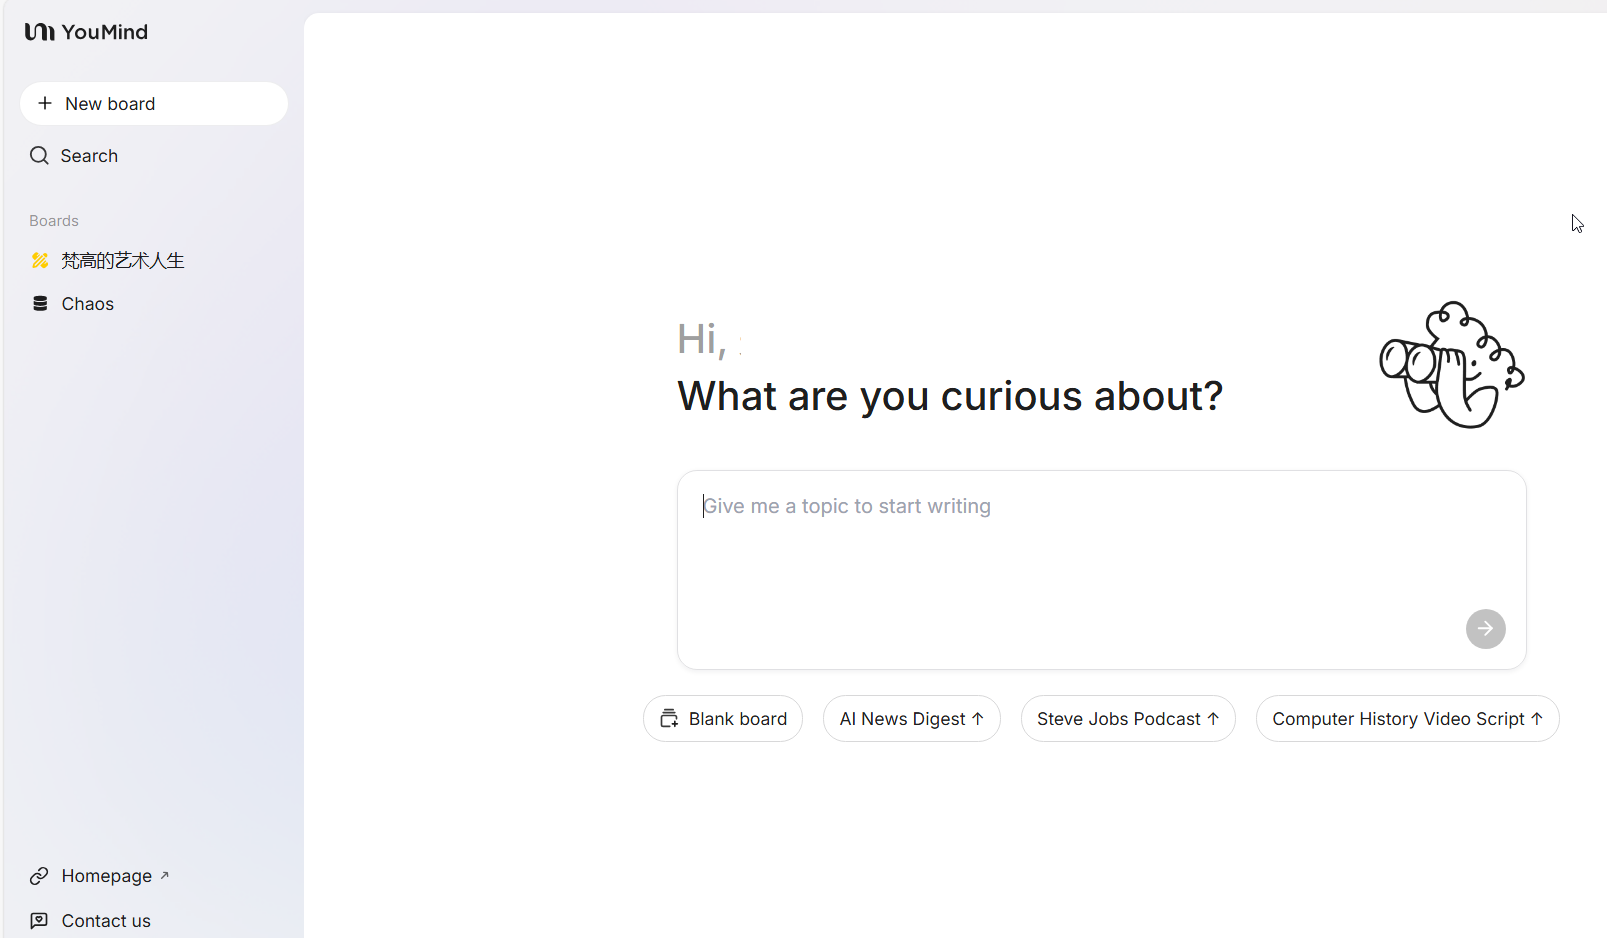Select the AI News Digest suggestion
1607x938 pixels.
pyautogui.click(x=911, y=718)
